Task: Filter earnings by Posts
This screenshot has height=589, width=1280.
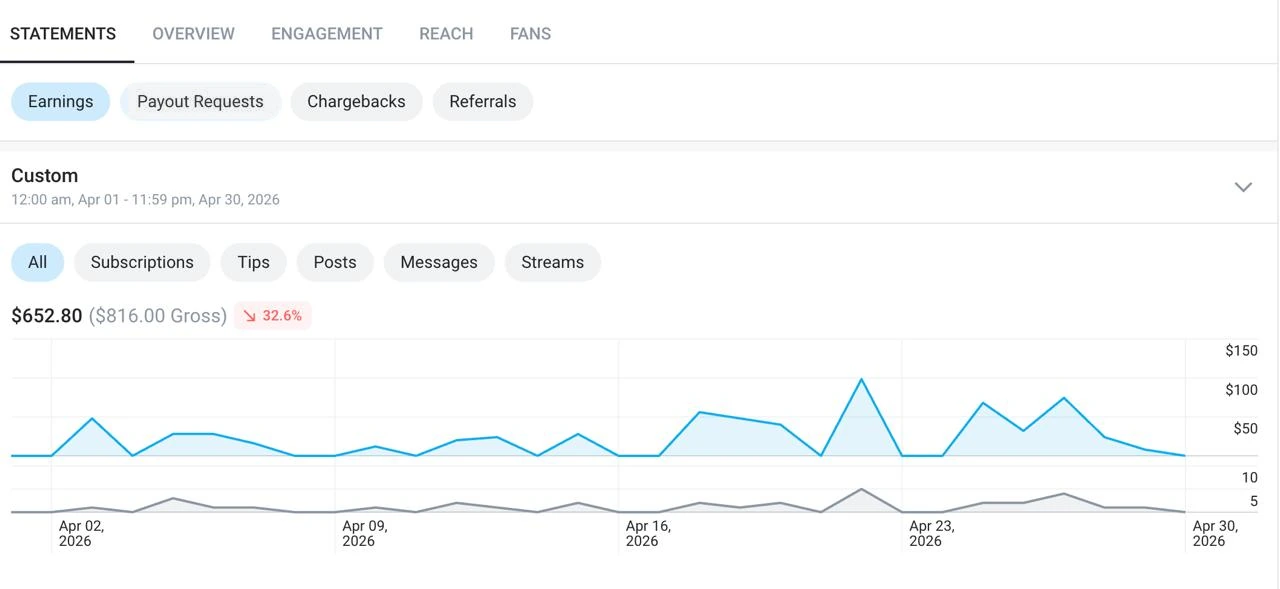Action: [335, 262]
